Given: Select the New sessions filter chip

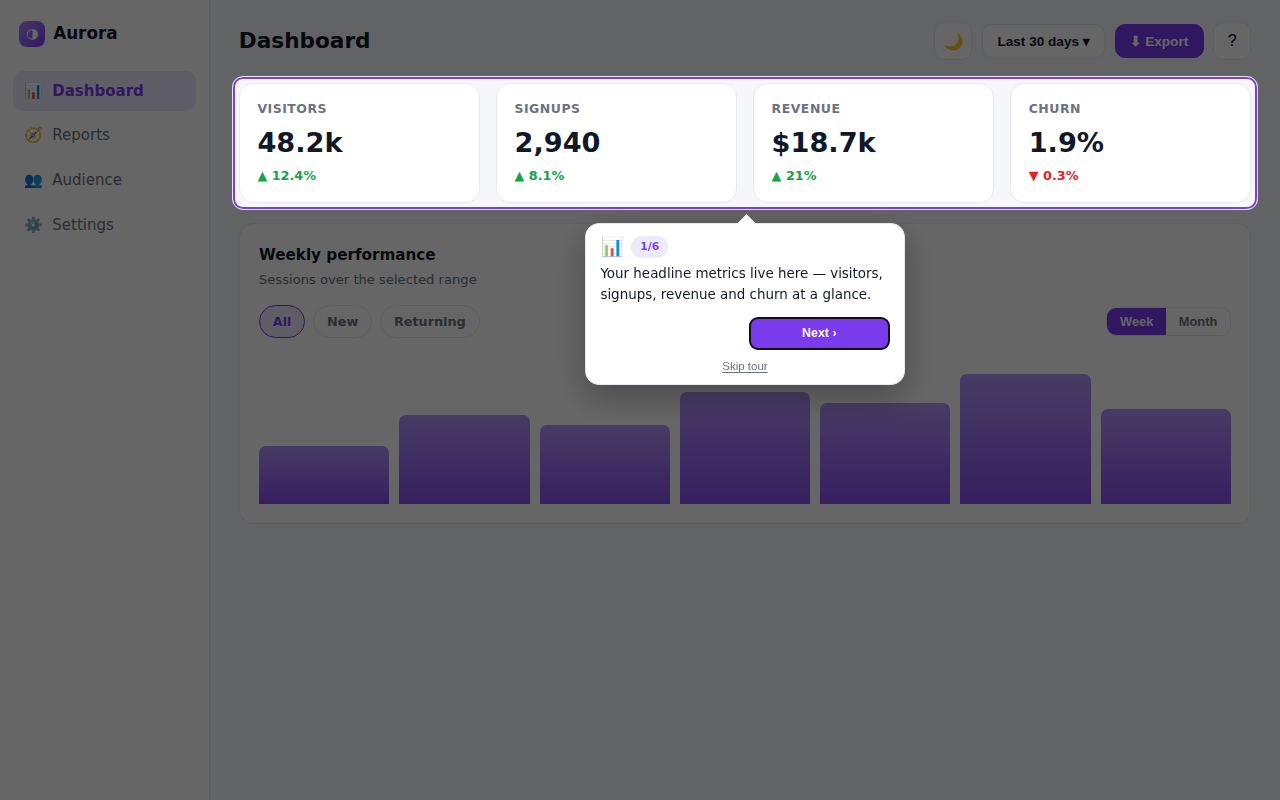Looking at the screenshot, I should (x=342, y=322).
